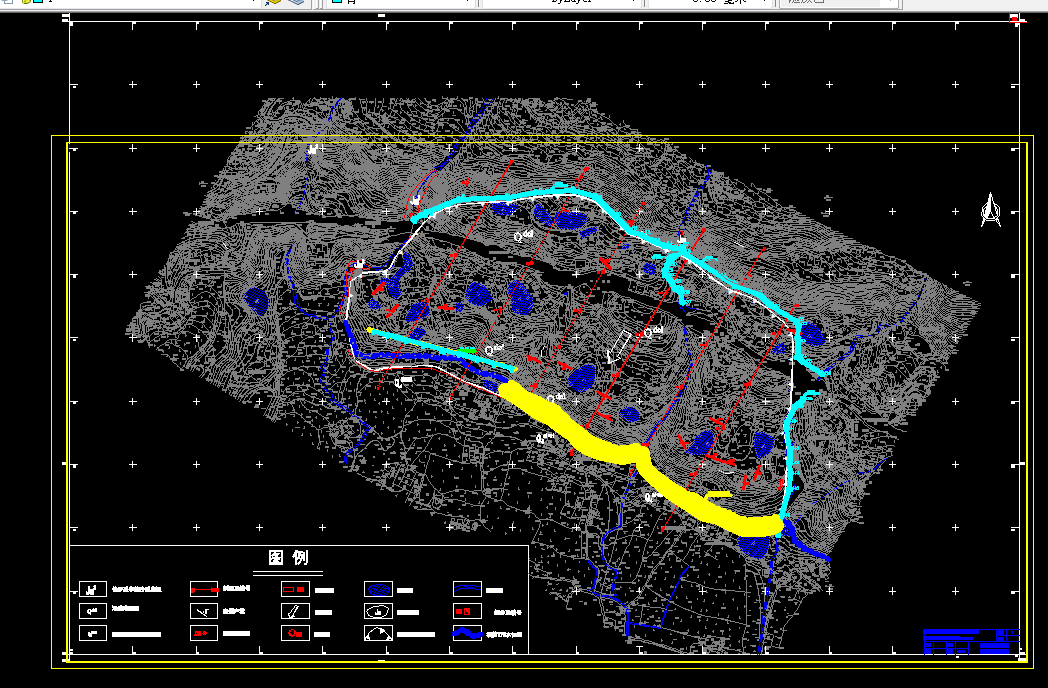
Task: Click the blue contour lines legend symbol
Action: click(x=467, y=589)
